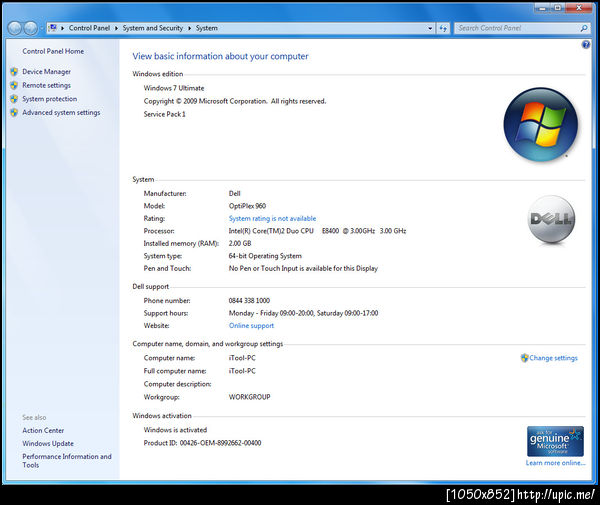
Task: Click the shield icon next to Device Manager
Action: tap(14, 72)
